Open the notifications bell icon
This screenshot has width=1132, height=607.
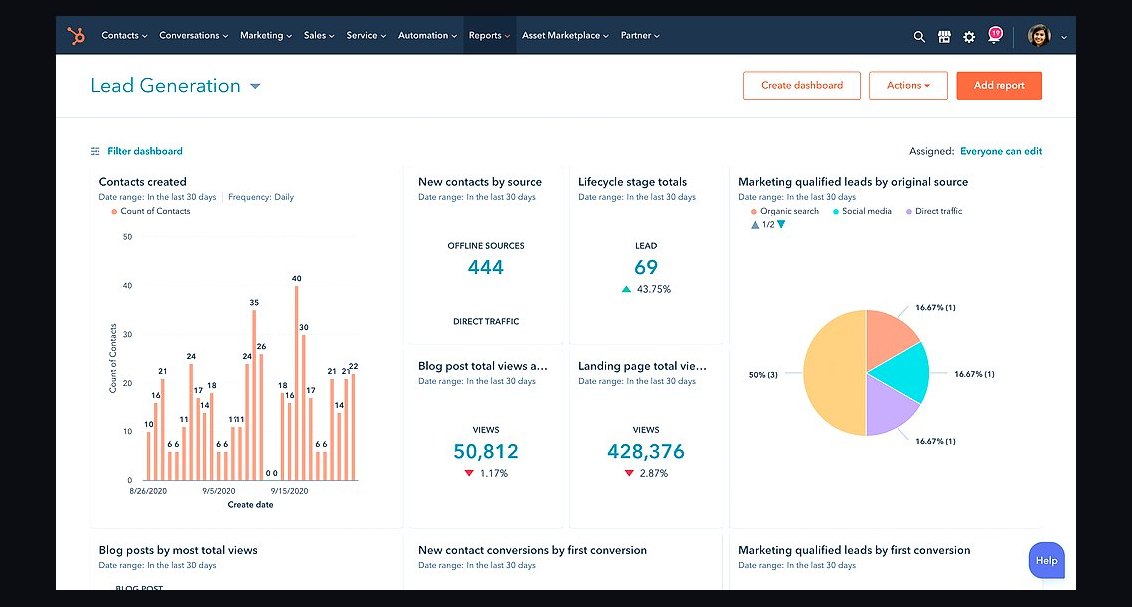[995, 35]
